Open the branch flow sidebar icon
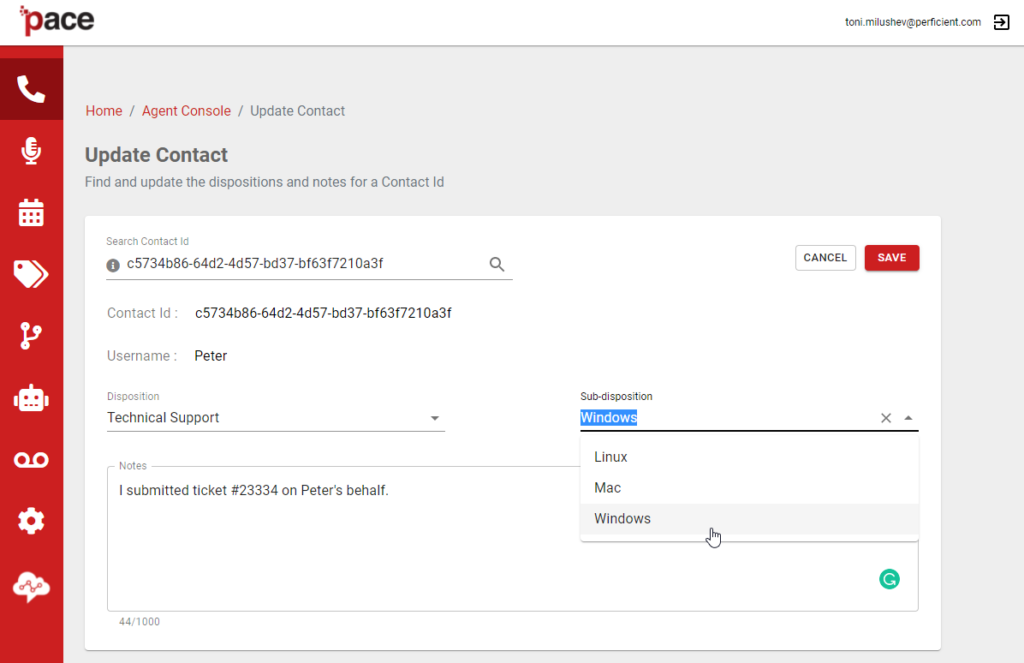1024x663 pixels. (31, 336)
